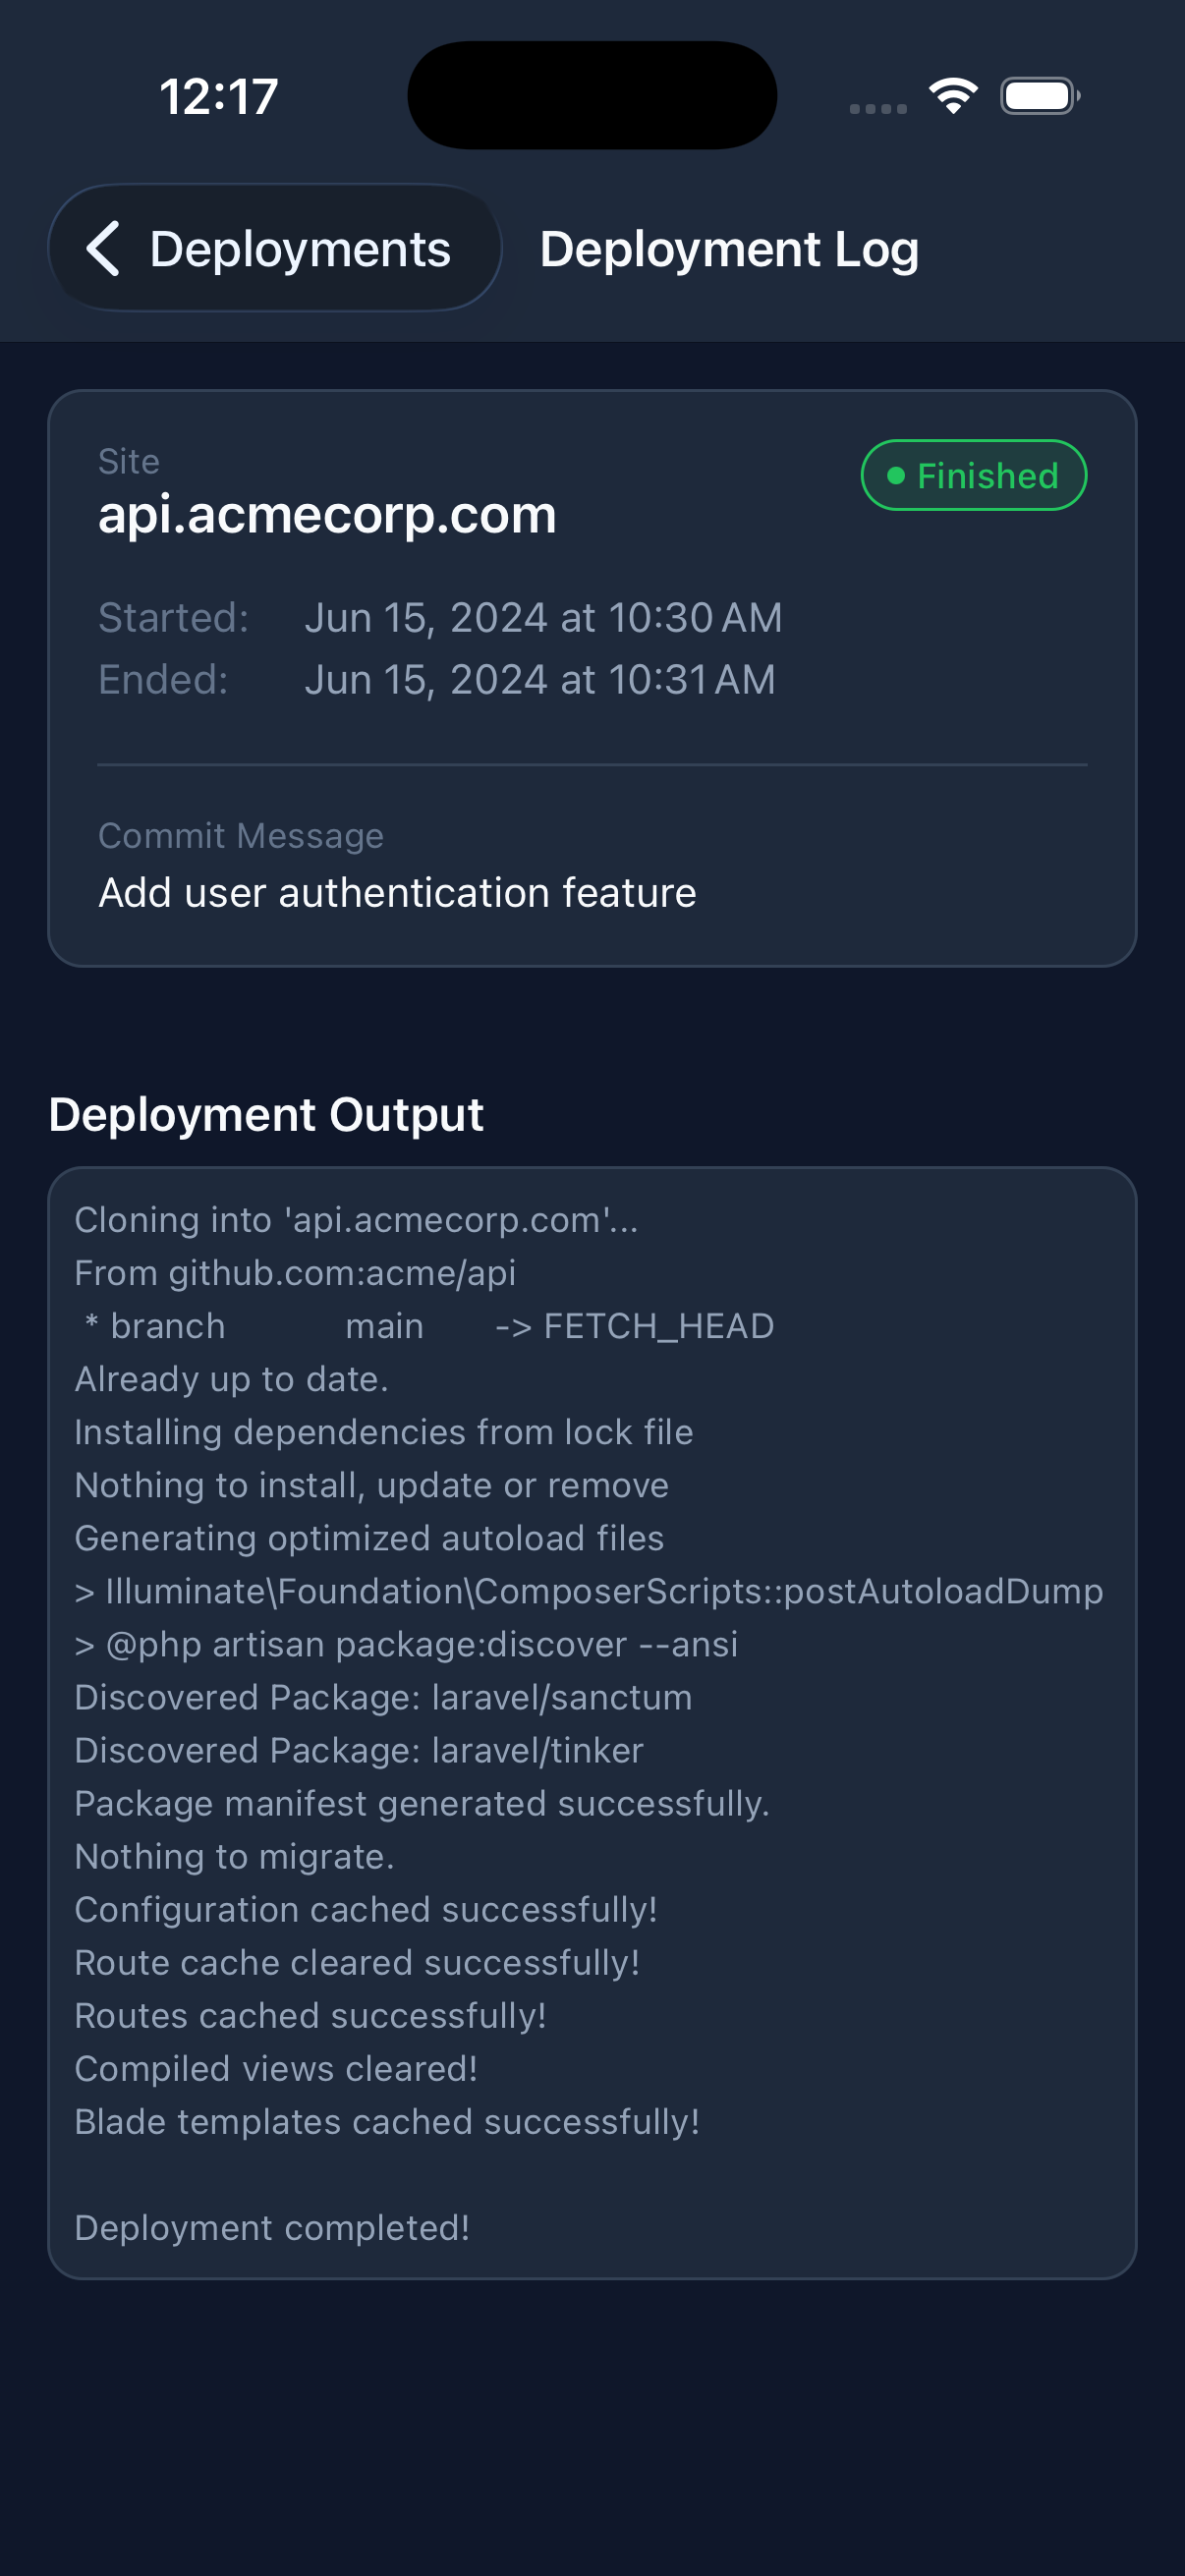This screenshot has width=1185, height=2576.
Task: Expand the Deployment Output section
Action: (267, 1114)
